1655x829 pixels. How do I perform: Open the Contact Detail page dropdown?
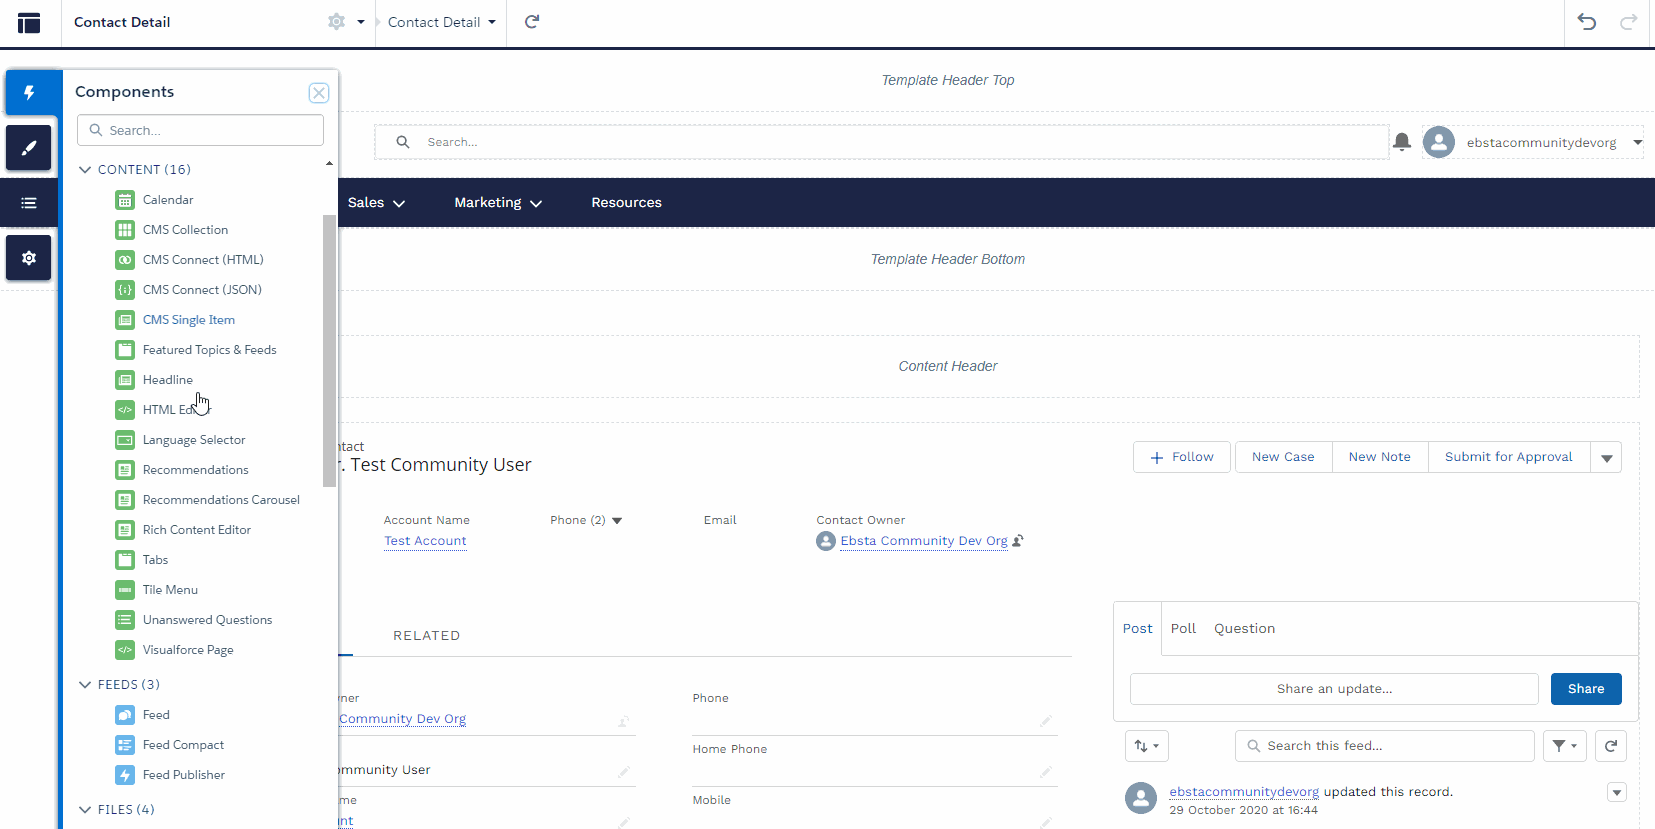click(x=441, y=22)
